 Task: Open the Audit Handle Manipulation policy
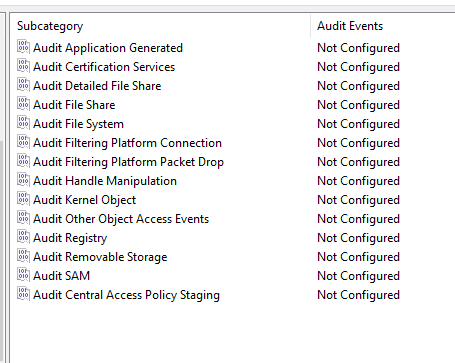point(105,181)
